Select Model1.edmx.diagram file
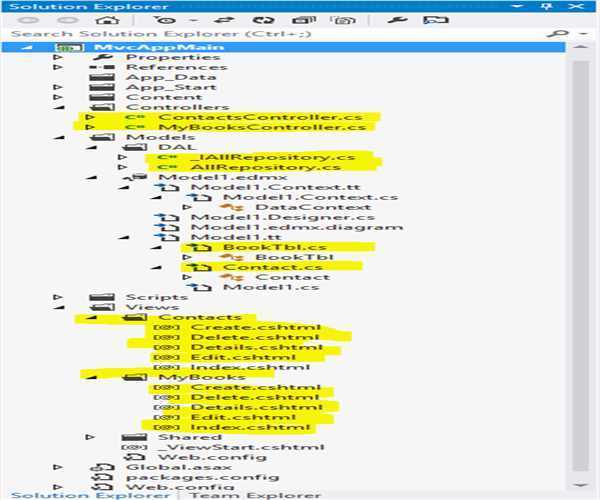600x500 pixels. click(296, 227)
